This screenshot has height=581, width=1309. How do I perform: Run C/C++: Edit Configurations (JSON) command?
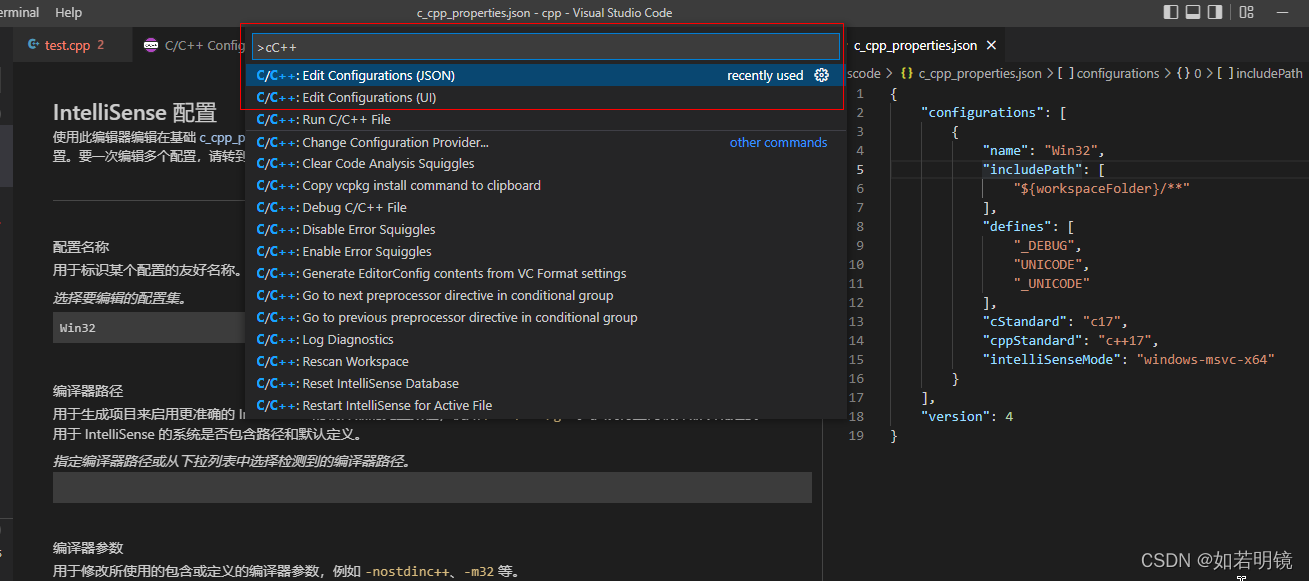tap(545, 75)
